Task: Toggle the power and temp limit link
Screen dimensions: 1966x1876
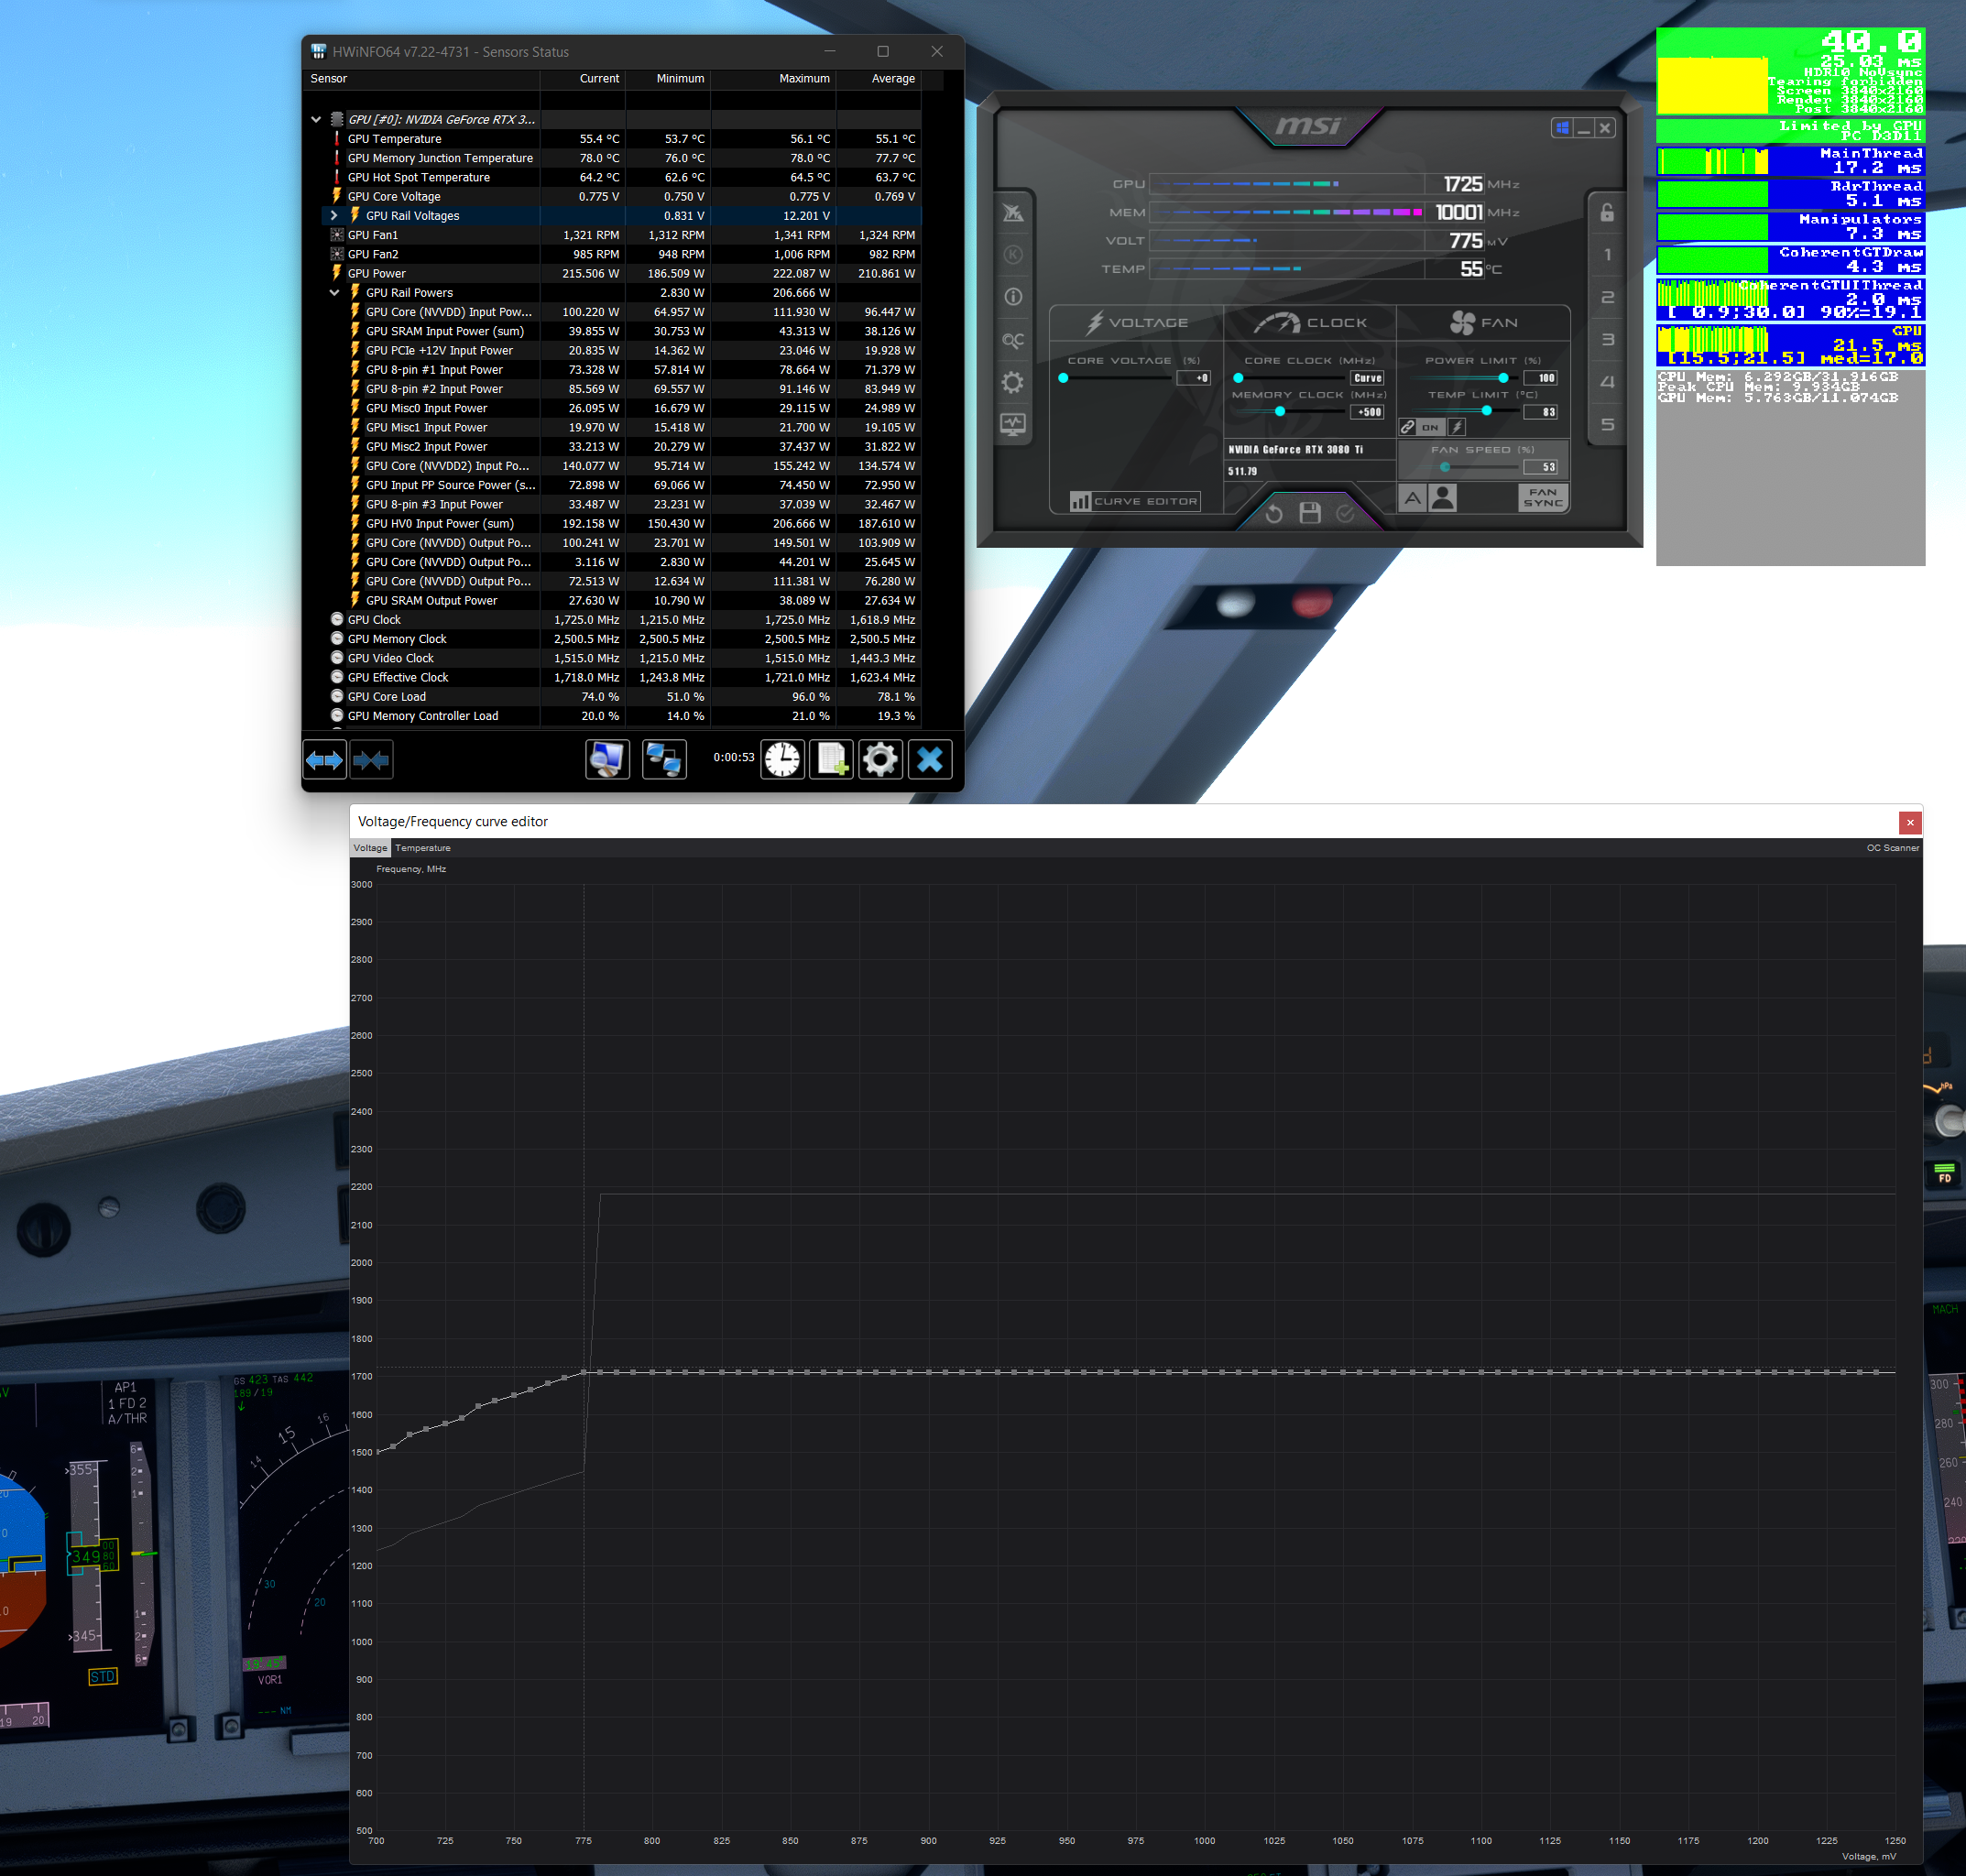Action: tap(1408, 427)
